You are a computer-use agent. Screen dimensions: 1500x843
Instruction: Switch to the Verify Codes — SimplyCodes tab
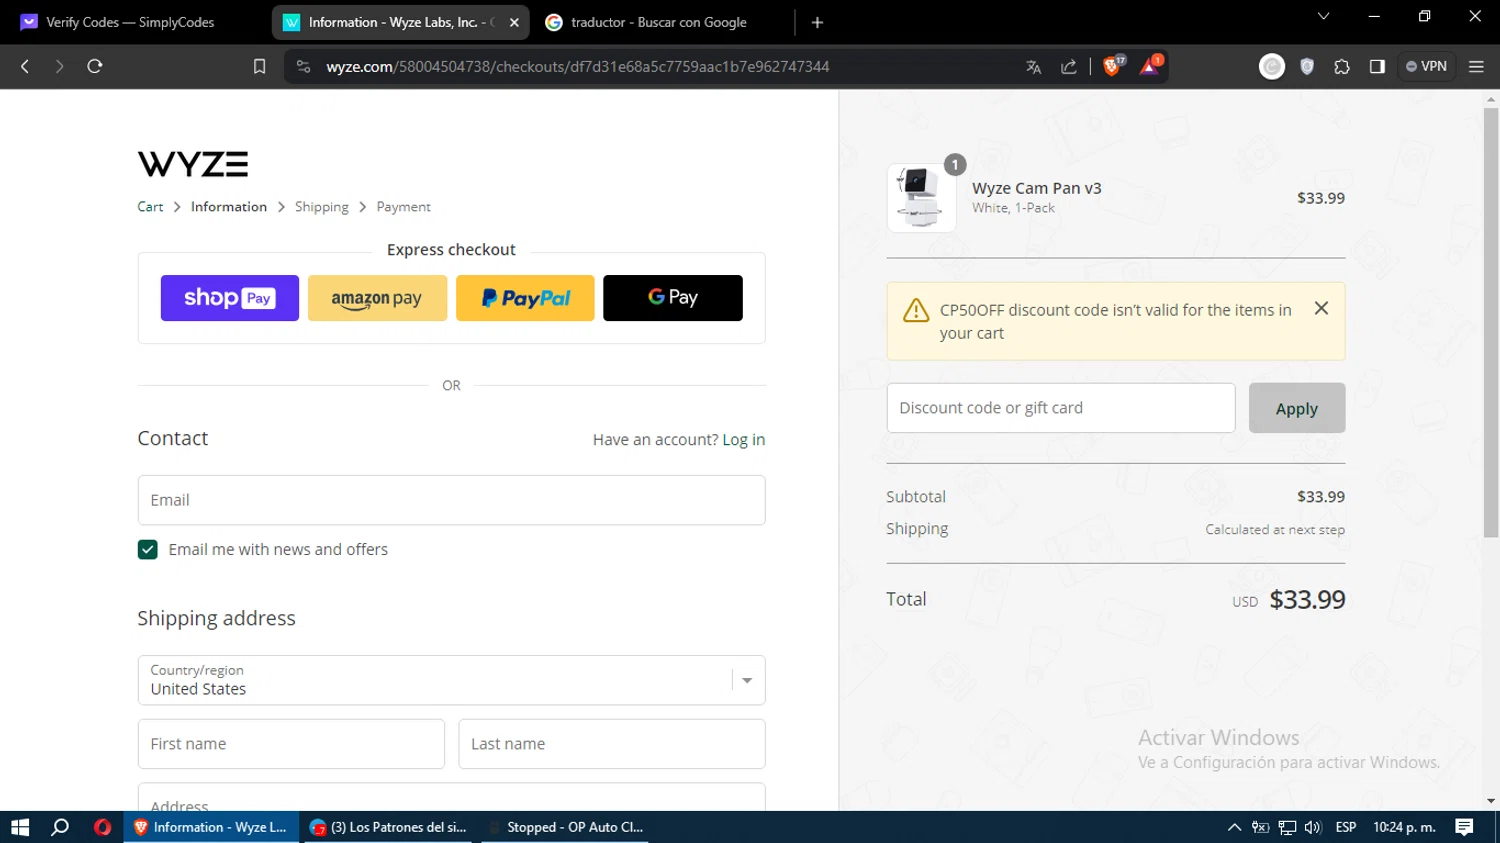(130, 22)
